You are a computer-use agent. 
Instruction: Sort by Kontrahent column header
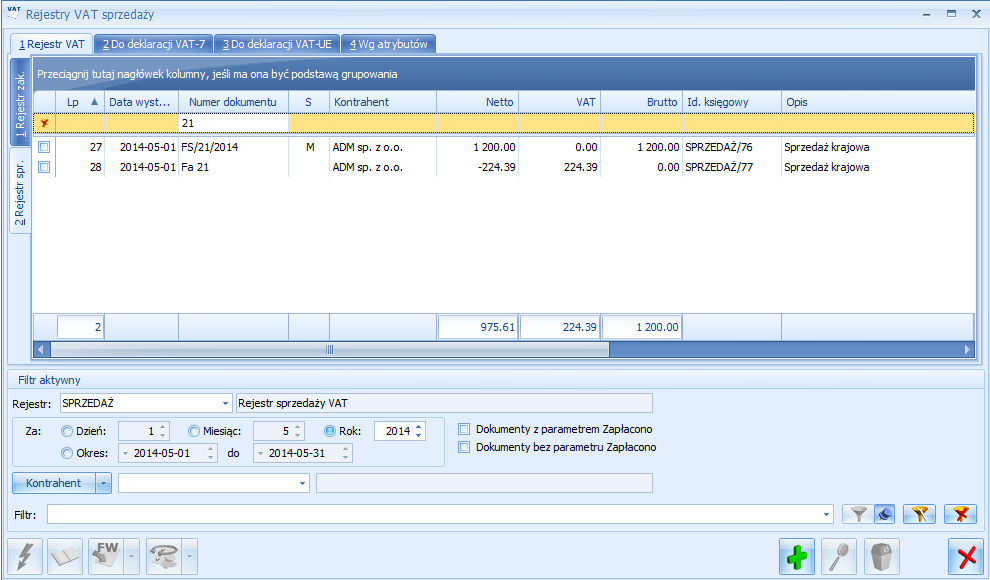pos(383,102)
